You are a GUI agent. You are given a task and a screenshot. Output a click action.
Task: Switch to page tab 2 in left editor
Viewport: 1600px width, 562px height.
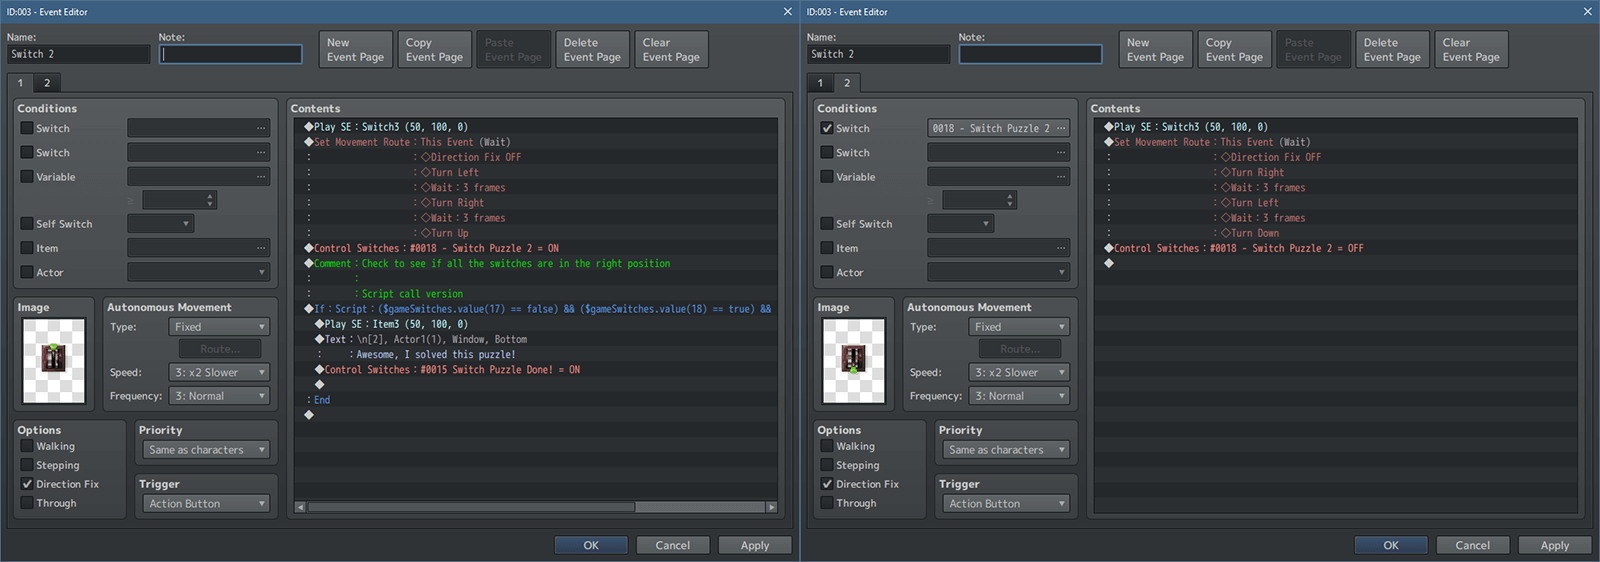(47, 83)
